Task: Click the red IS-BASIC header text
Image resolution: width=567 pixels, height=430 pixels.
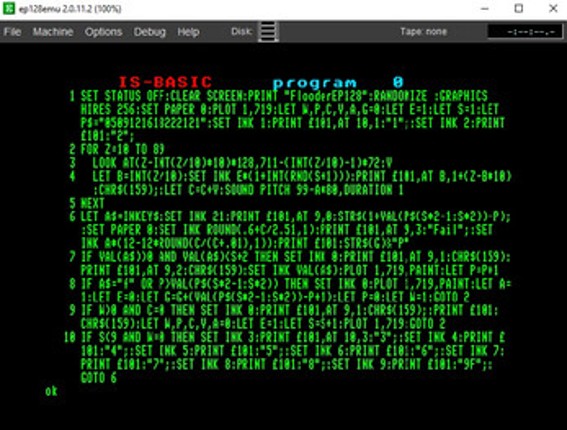Action: (x=165, y=82)
